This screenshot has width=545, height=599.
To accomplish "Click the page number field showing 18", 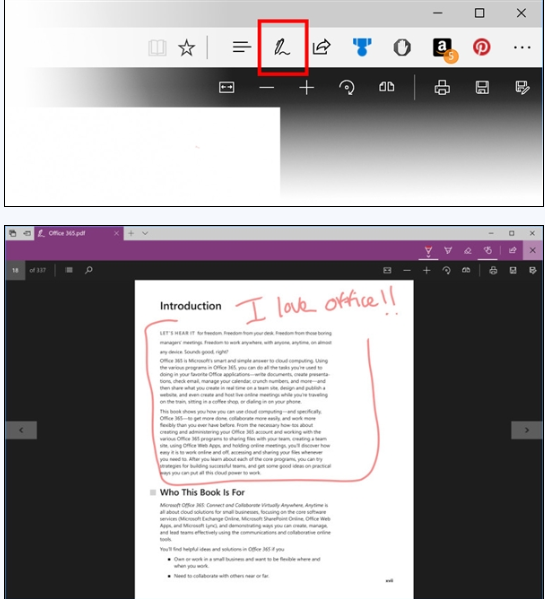I will (x=15, y=270).
